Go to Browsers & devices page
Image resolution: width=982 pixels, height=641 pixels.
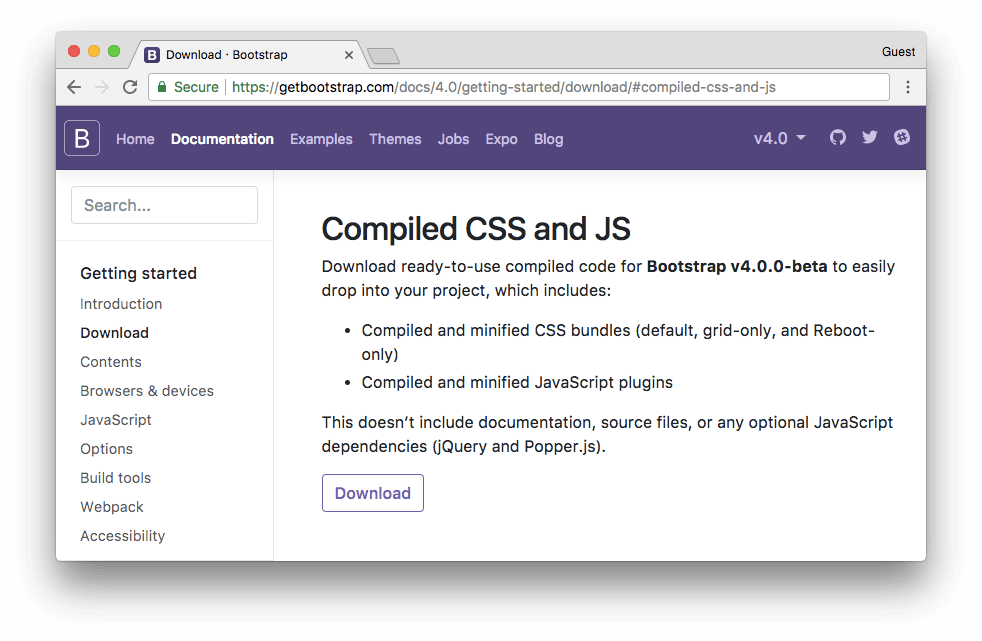coord(147,391)
